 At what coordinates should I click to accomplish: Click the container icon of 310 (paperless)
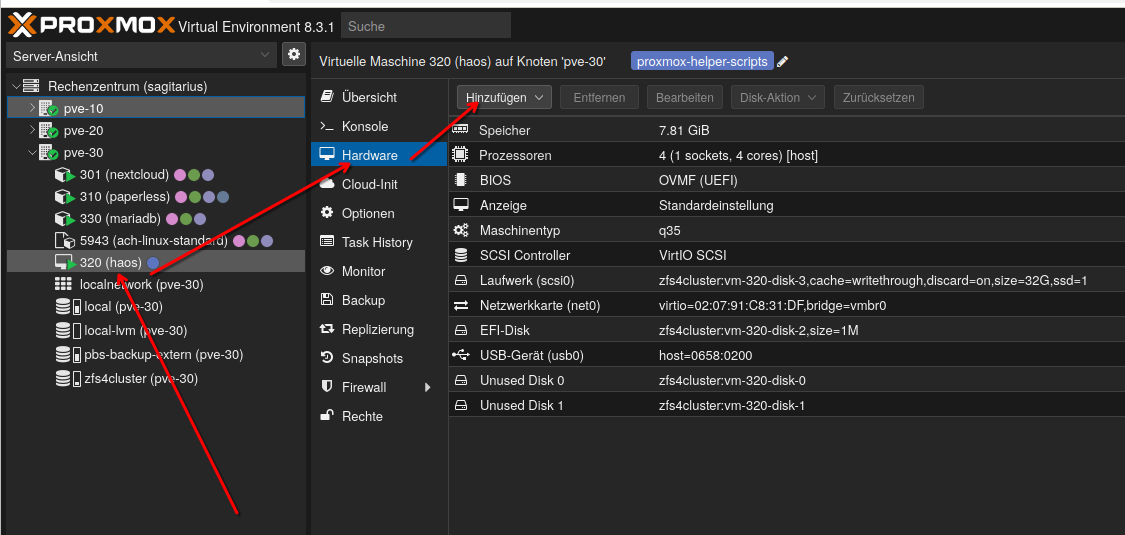click(65, 197)
